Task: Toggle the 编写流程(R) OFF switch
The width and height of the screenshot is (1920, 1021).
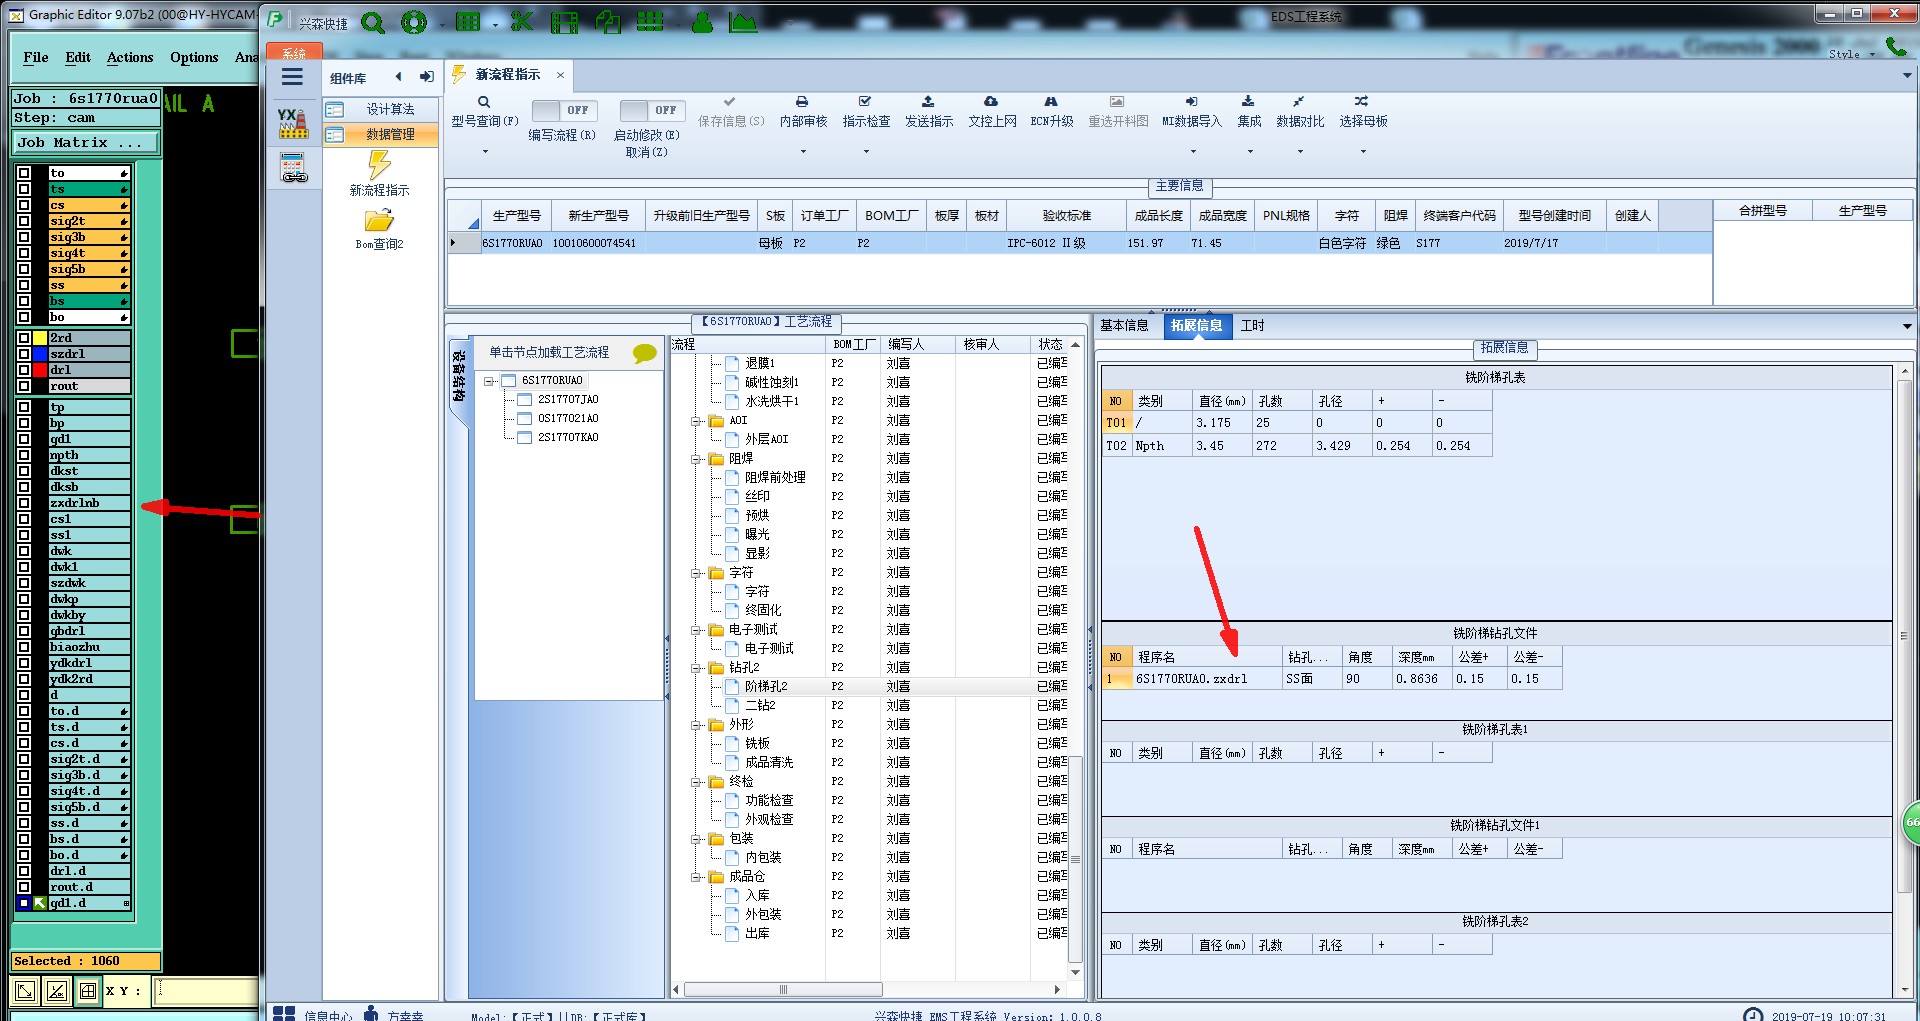Action: click(x=564, y=110)
